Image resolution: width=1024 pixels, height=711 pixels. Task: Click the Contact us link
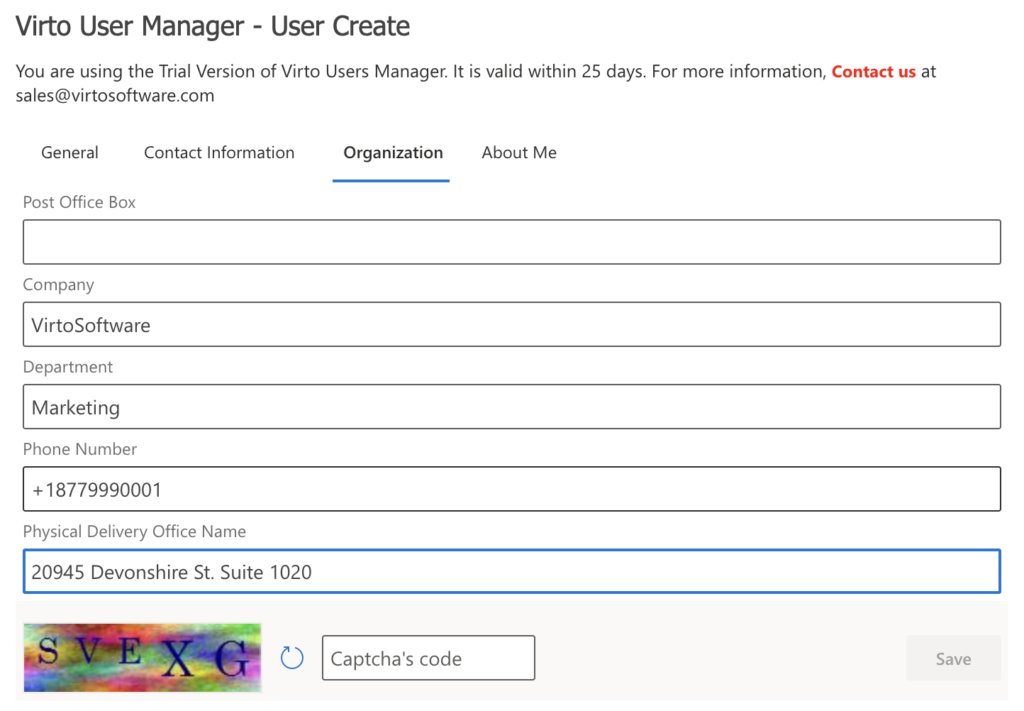(x=874, y=71)
